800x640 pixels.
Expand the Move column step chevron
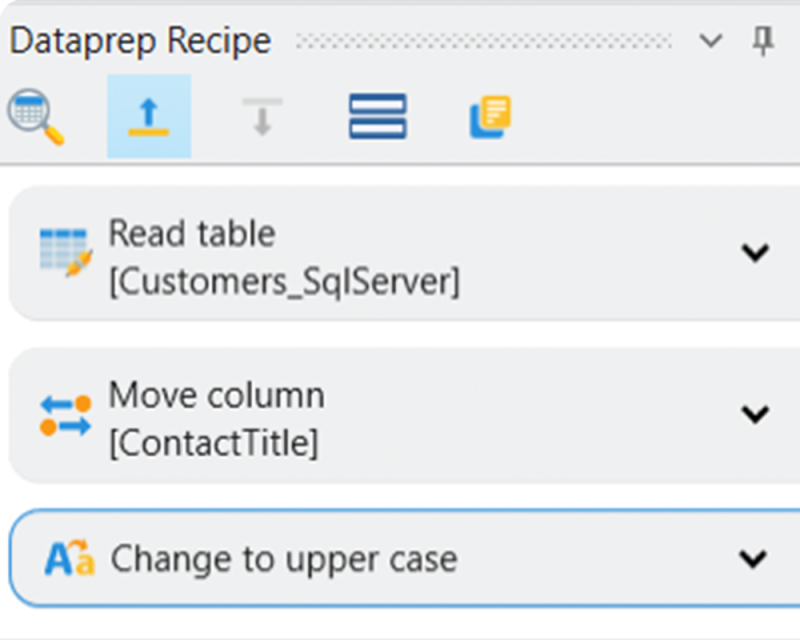point(755,414)
